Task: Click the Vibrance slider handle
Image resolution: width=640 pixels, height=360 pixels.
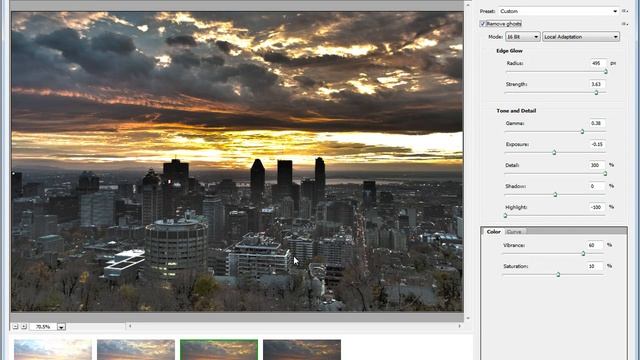Action: (583, 253)
